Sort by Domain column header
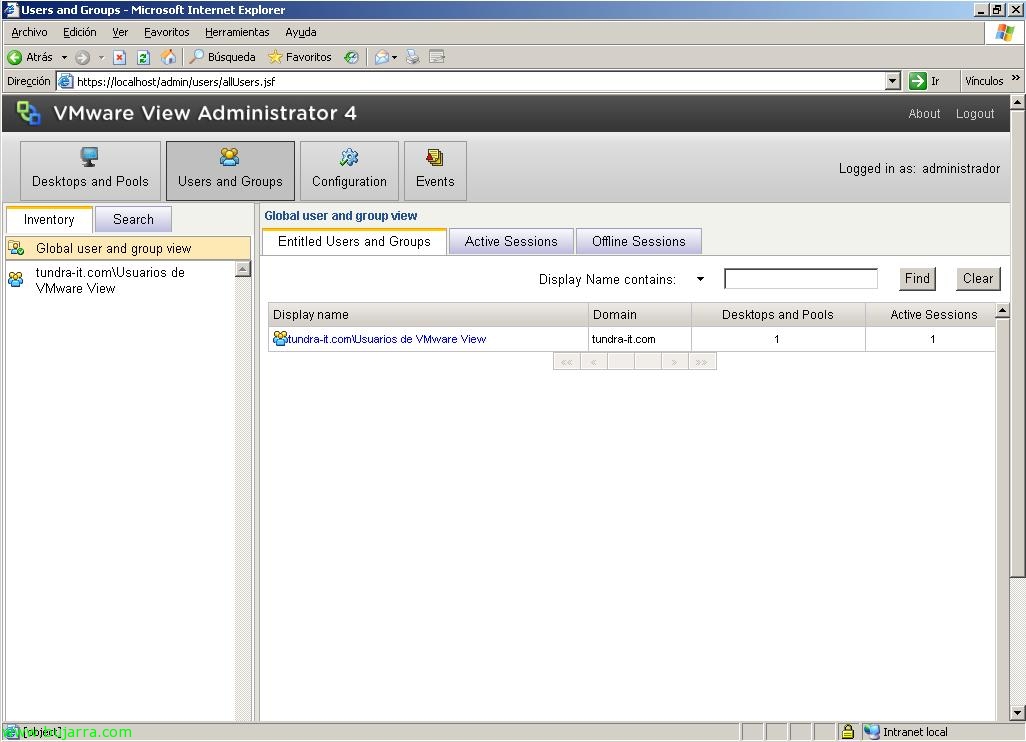 pos(639,314)
